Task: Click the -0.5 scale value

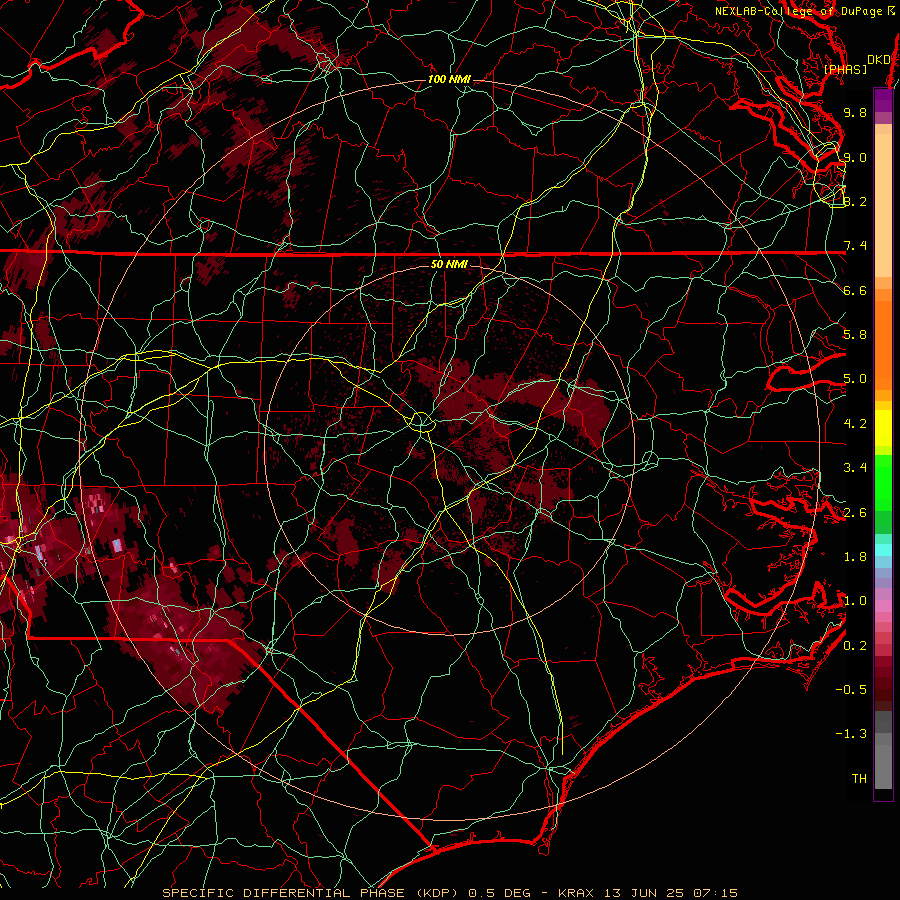Action: click(852, 690)
